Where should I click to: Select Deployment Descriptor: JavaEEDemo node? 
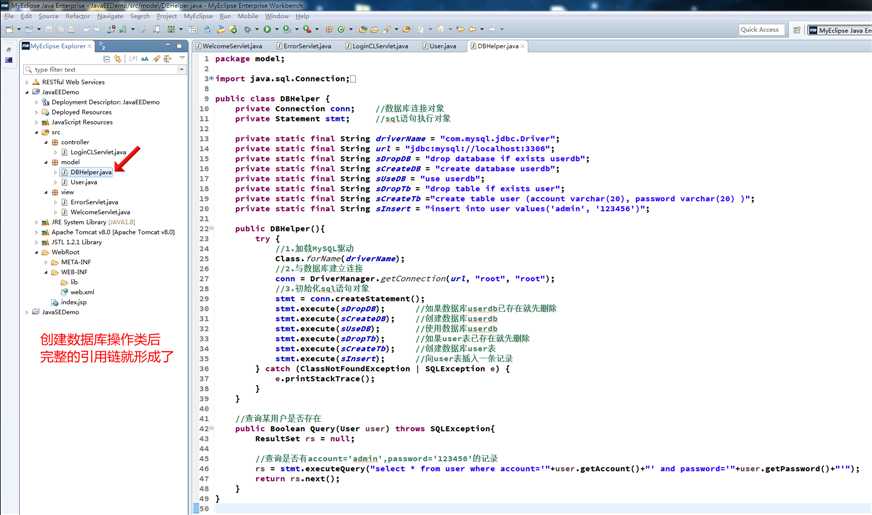[x=100, y=102]
